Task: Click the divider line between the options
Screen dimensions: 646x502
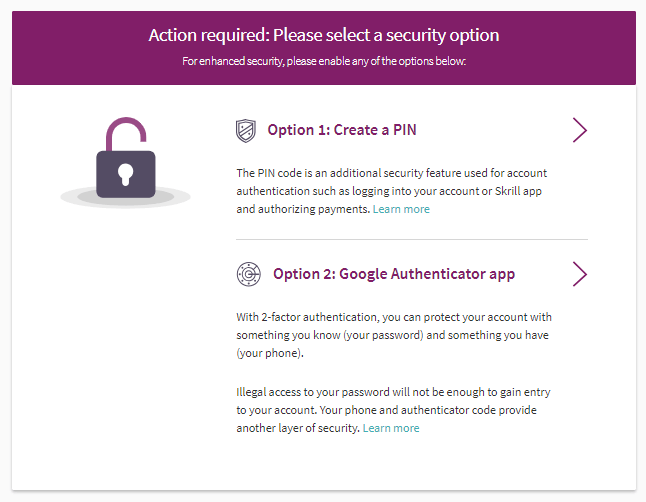Action: point(411,240)
